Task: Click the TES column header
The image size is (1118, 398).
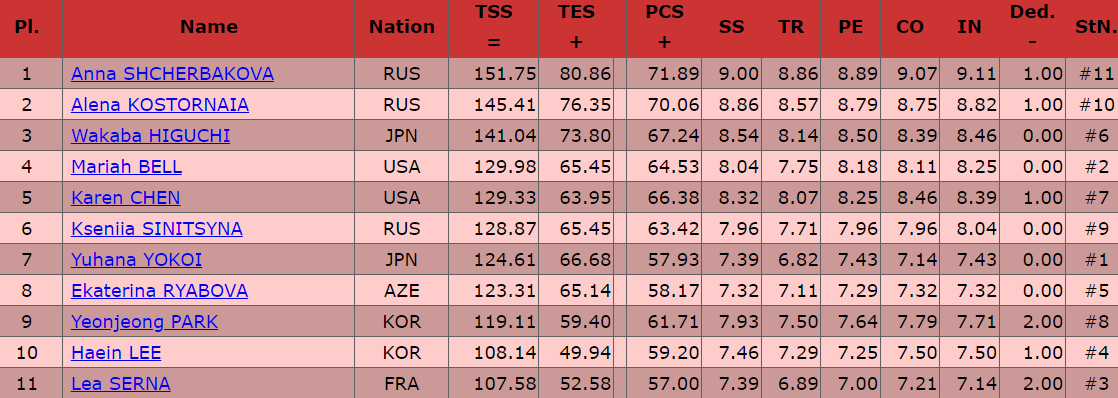Action: pos(576,27)
